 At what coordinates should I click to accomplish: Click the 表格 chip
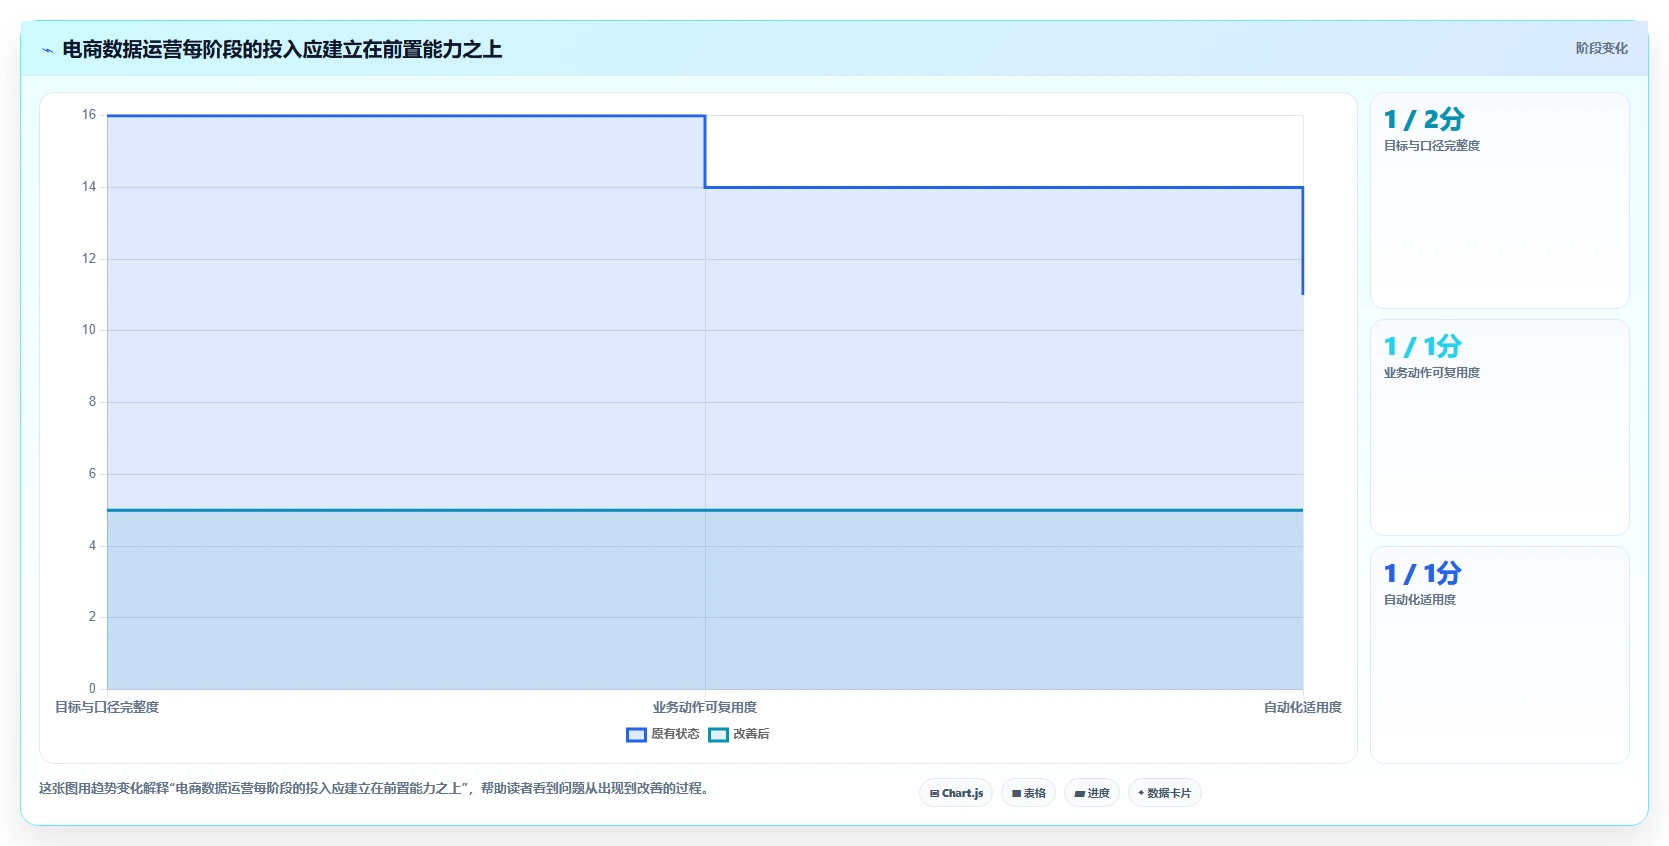(x=1028, y=793)
